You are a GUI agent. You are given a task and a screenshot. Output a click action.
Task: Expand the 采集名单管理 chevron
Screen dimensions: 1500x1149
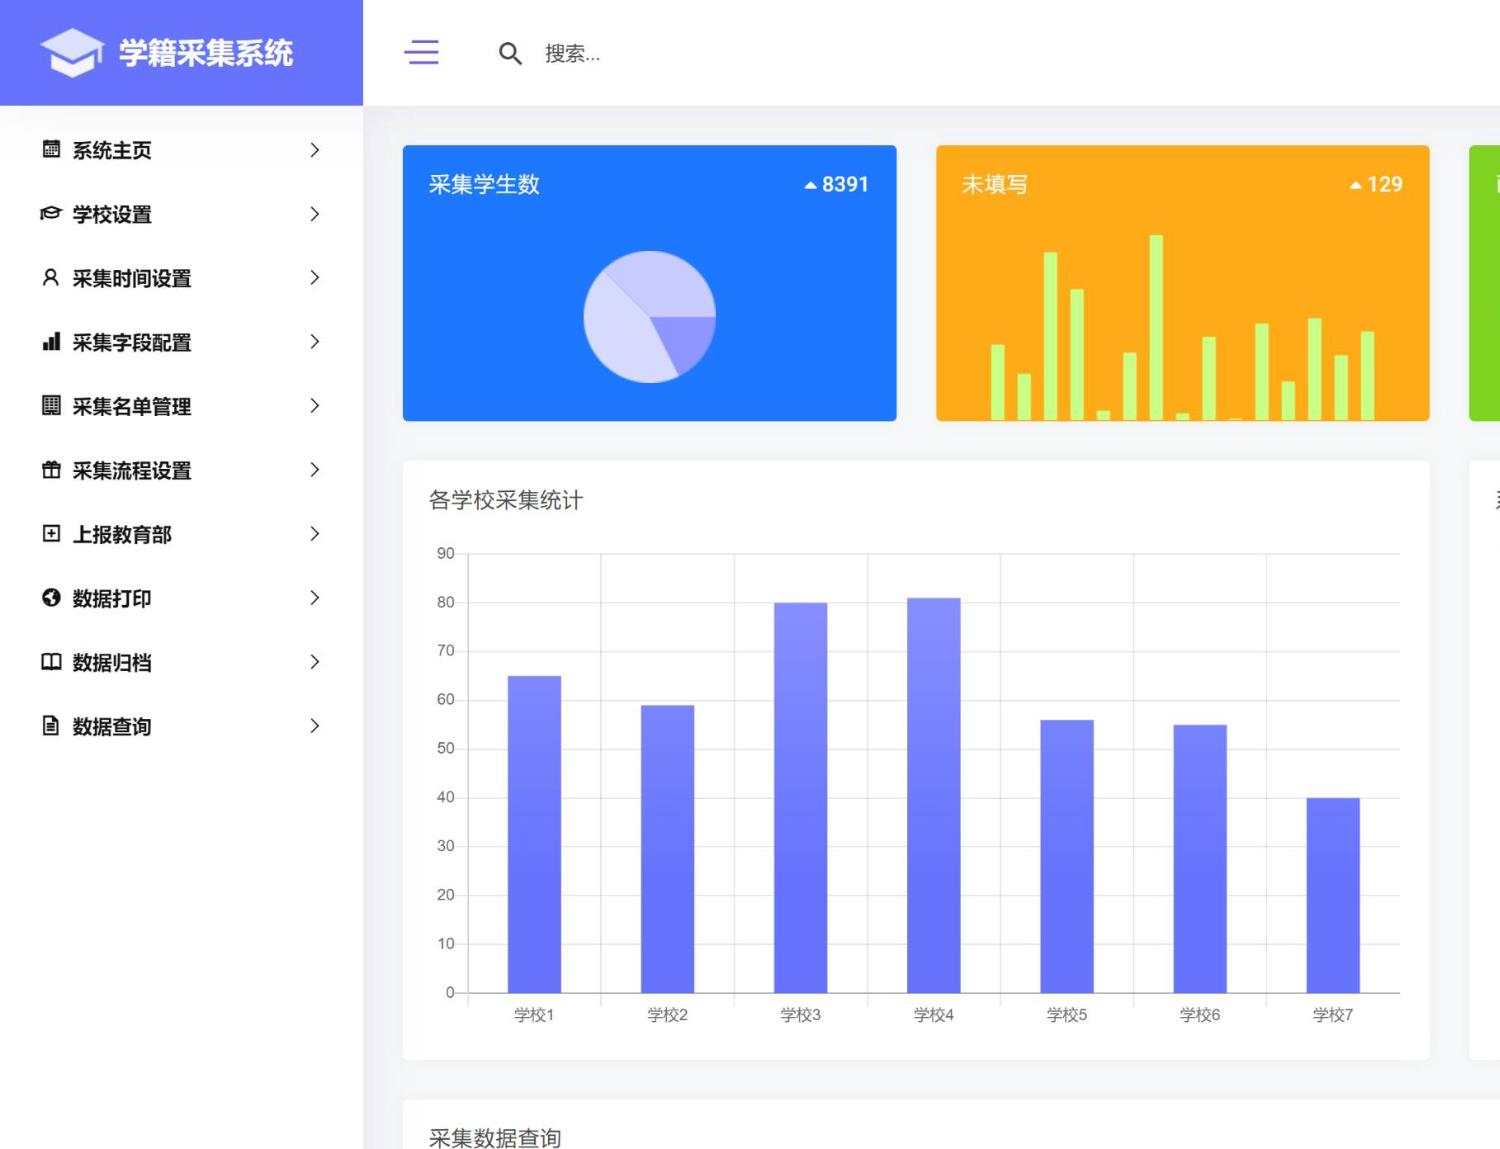tap(315, 406)
